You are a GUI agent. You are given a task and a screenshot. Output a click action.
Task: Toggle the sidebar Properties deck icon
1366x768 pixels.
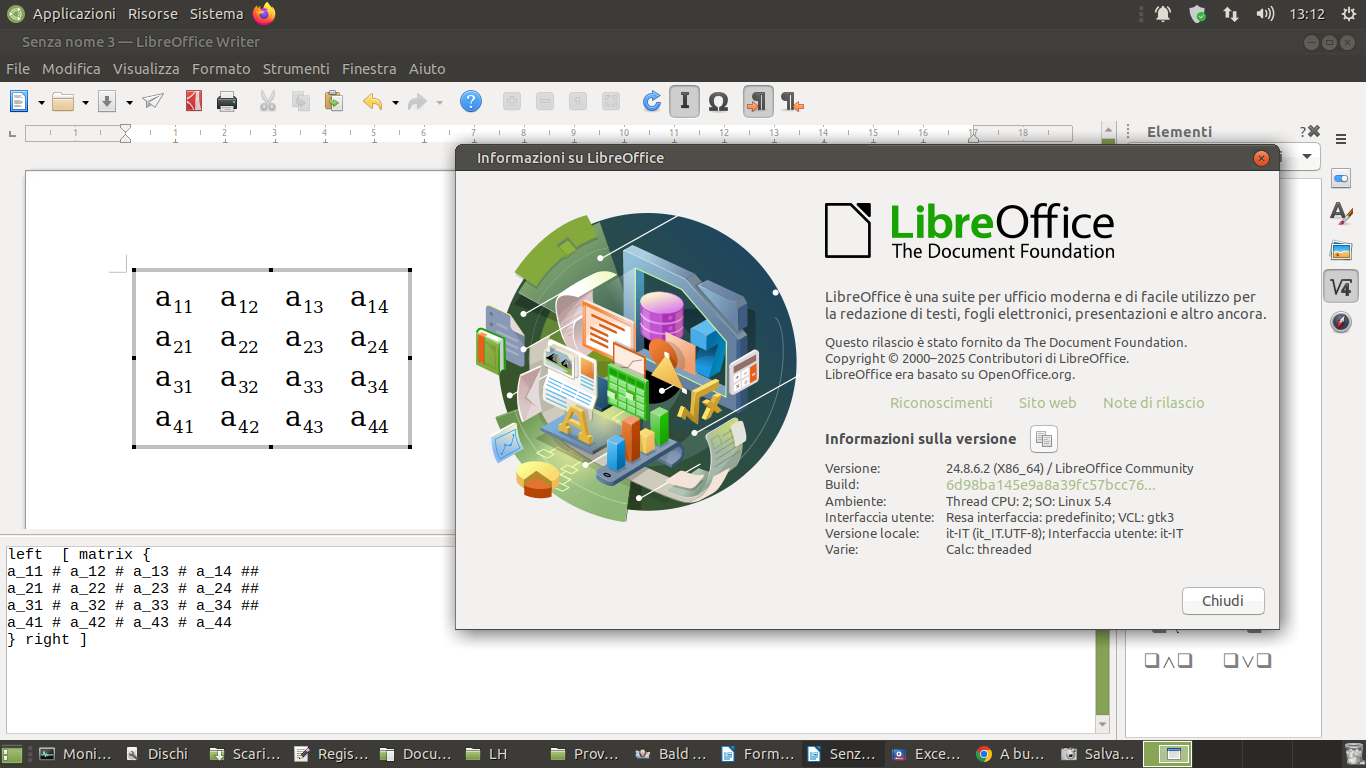click(x=1341, y=177)
